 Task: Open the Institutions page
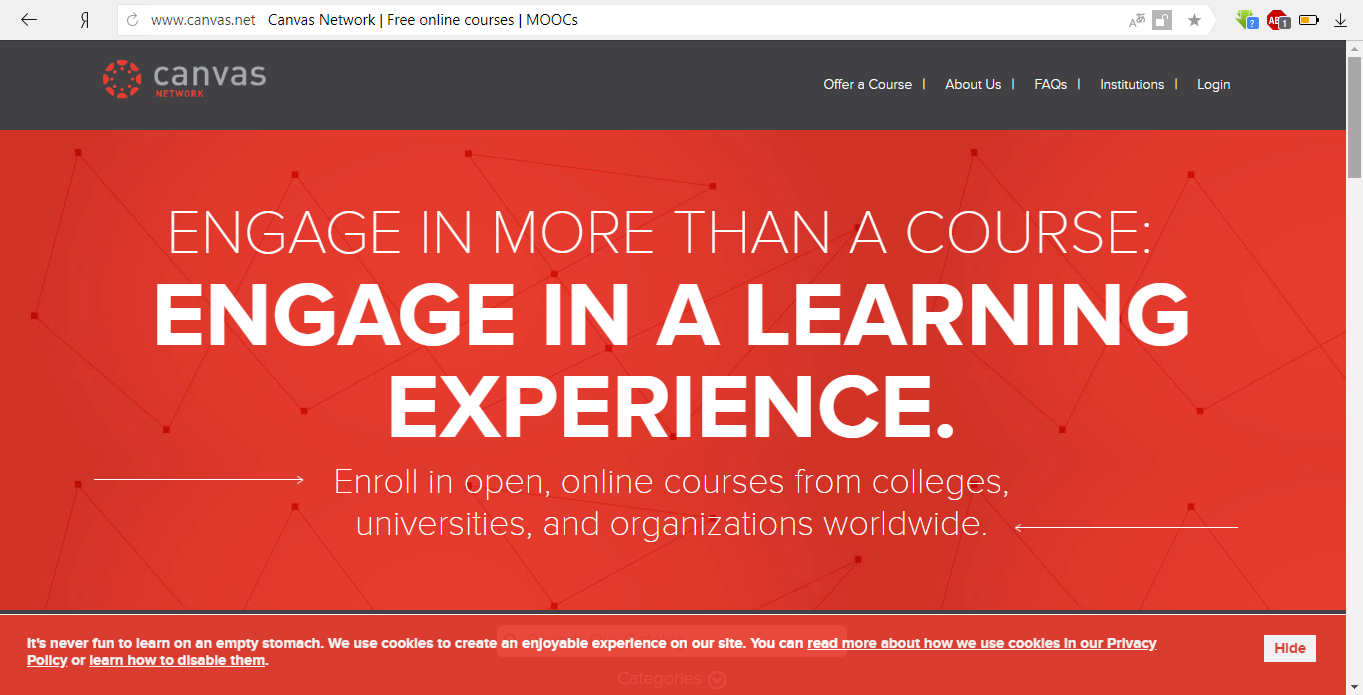(1132, 84)
